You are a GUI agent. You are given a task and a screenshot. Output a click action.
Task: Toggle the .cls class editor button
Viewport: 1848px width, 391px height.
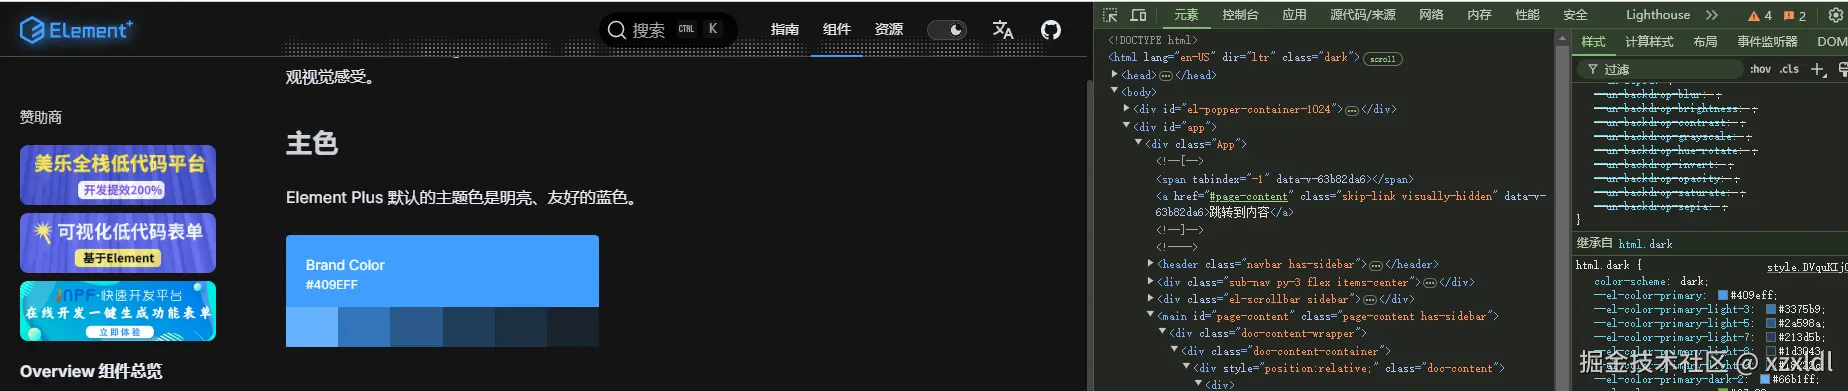click(x=1789, y=69)
